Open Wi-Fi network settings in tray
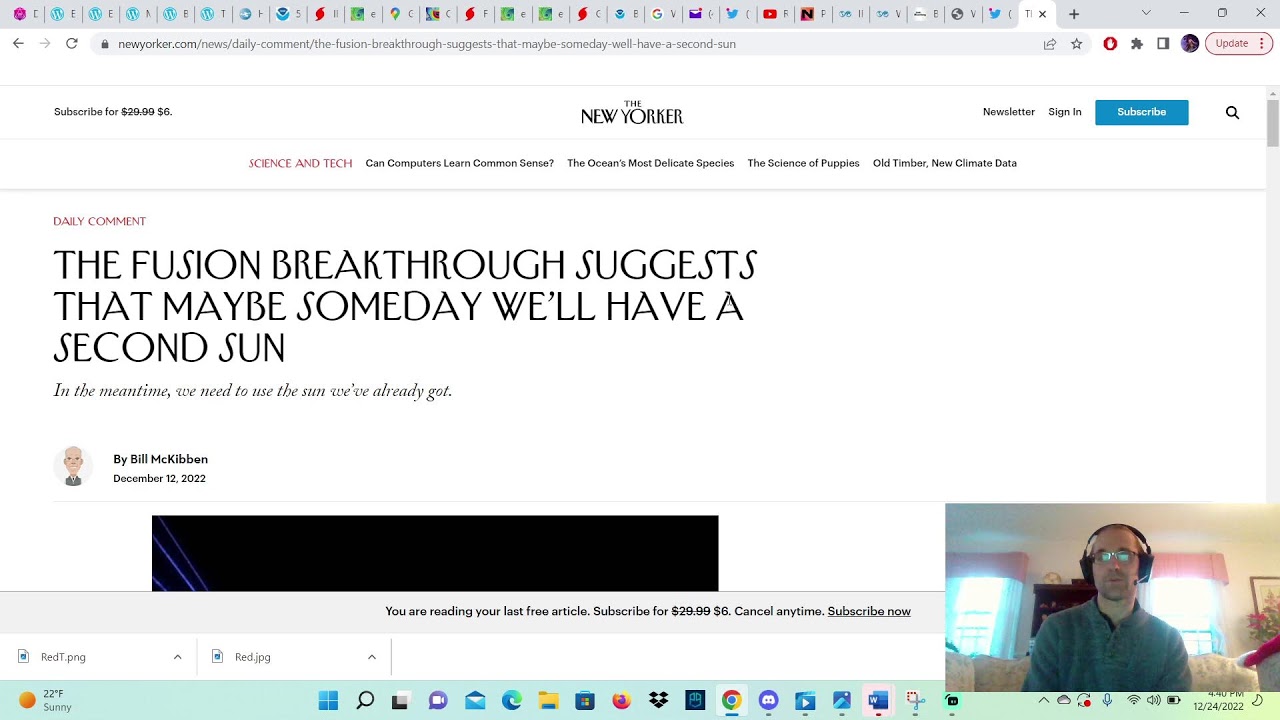1280x720 pixels. pos(1133,700)
